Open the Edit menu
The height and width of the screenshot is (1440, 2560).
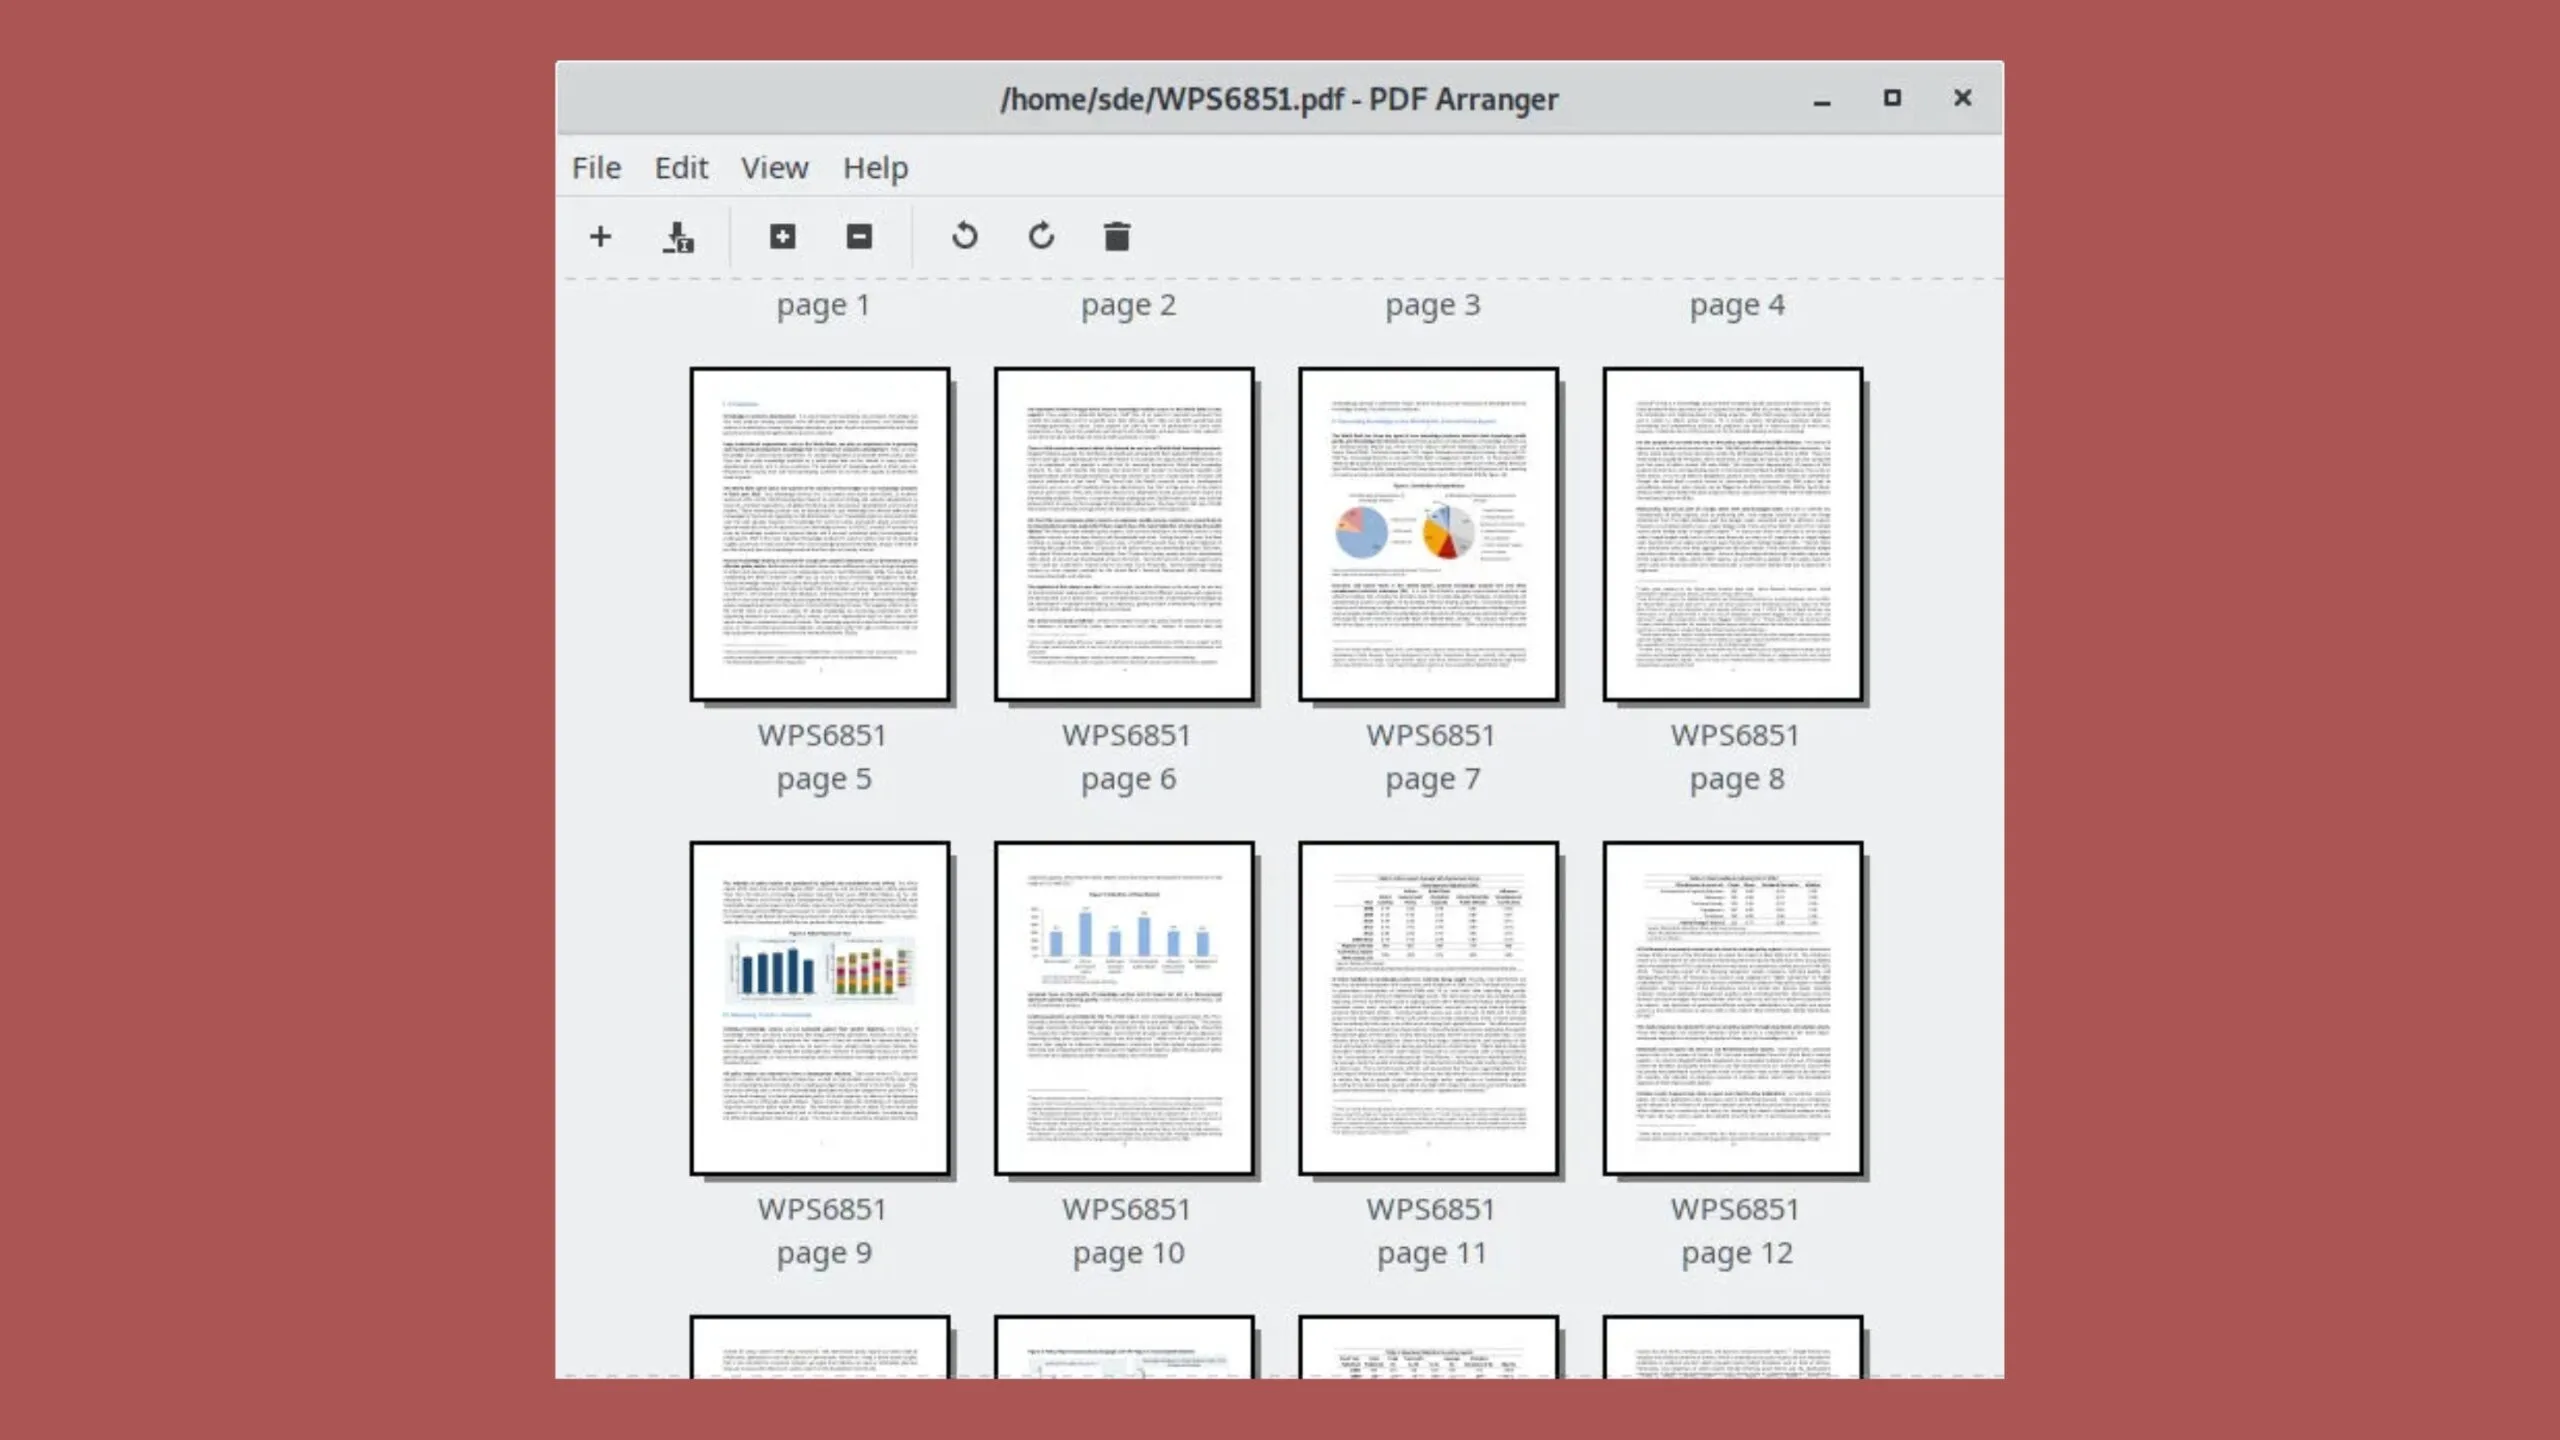tap(681, 167)
